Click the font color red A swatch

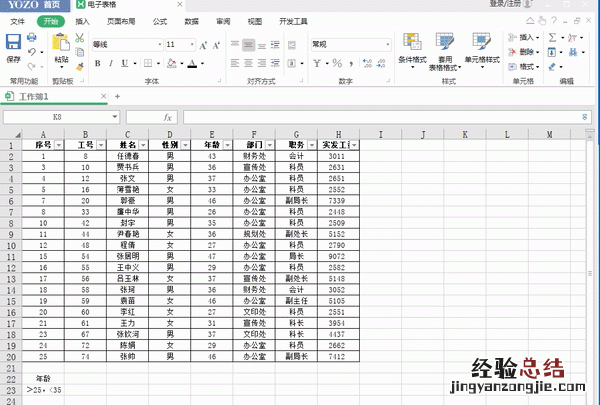pos(188,63)
